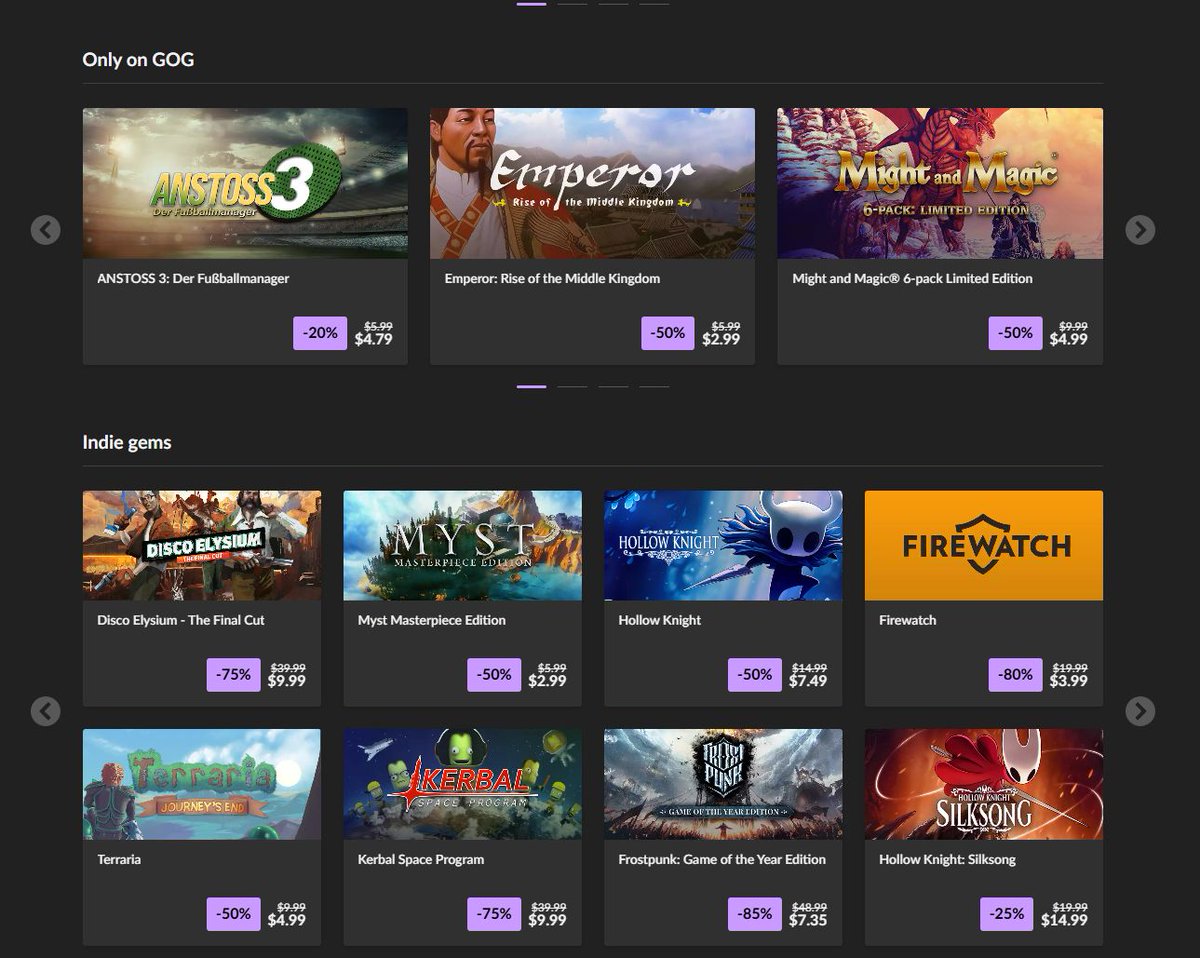Screen dimensions: 1200x958
Task: Click Disco Elysium - The Final Cut title
Action: click(181, 620)
